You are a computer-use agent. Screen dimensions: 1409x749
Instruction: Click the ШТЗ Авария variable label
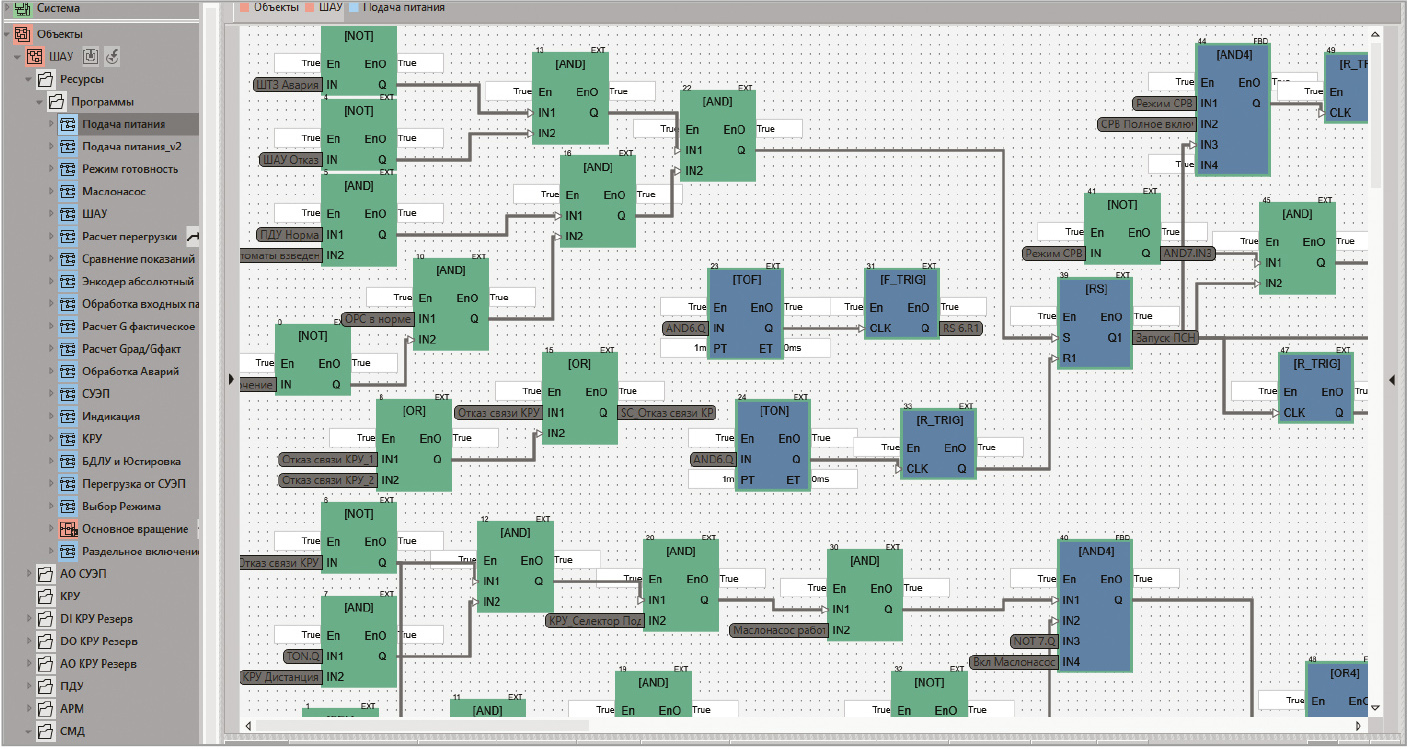[x=288, y=85]
